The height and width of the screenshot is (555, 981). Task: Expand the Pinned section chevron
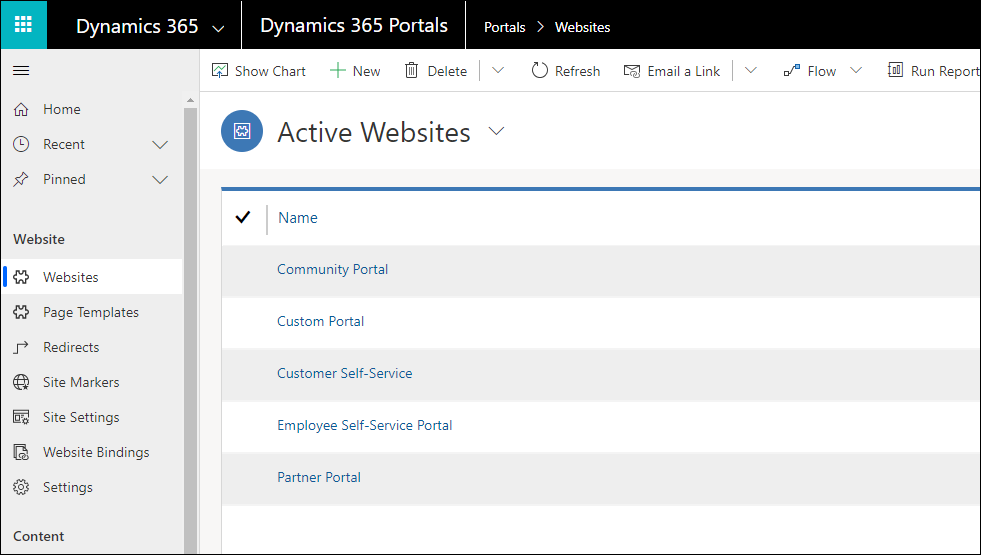coord(160,180)
